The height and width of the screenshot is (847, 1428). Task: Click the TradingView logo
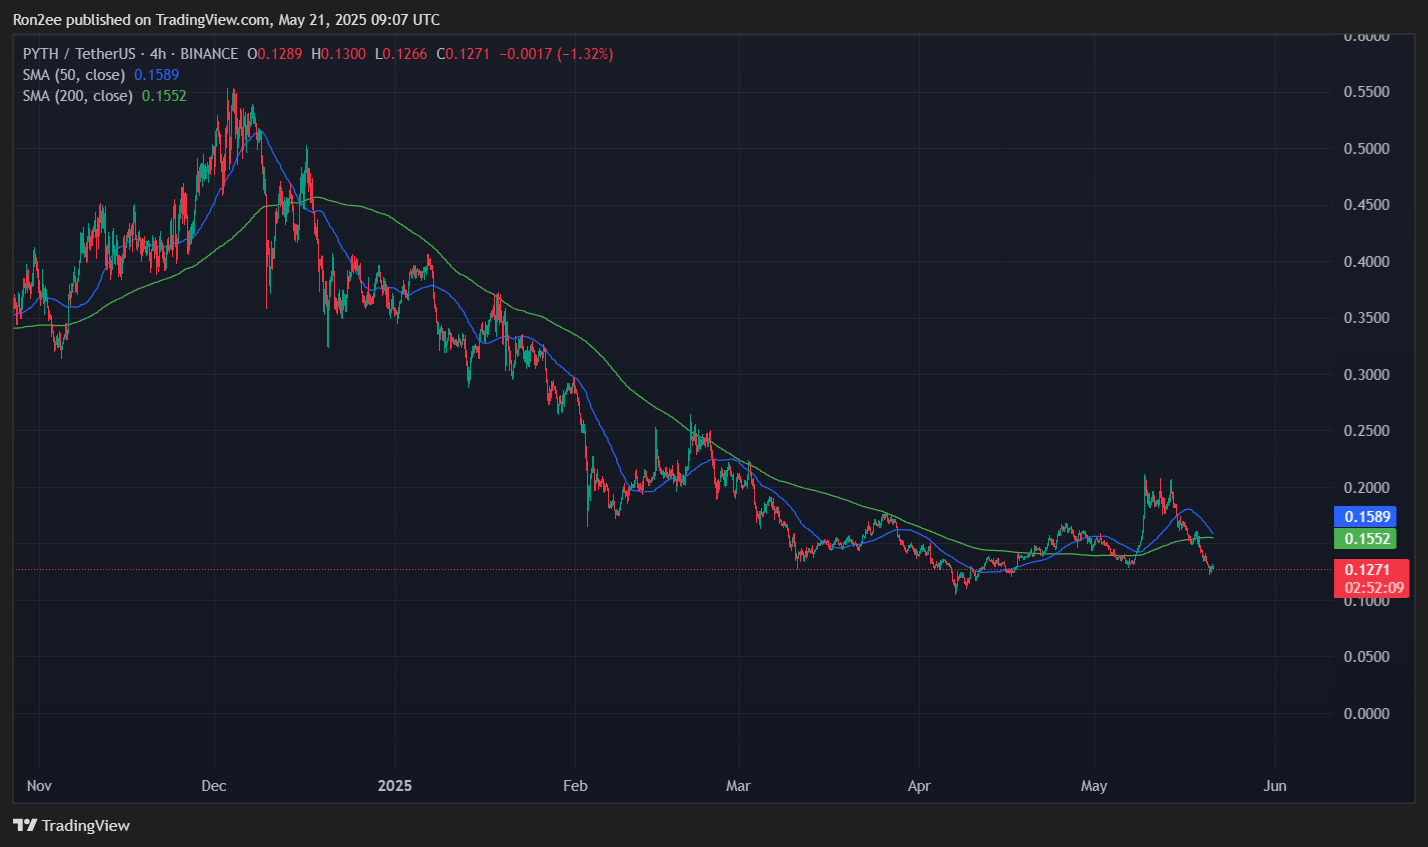pos(70,825)
